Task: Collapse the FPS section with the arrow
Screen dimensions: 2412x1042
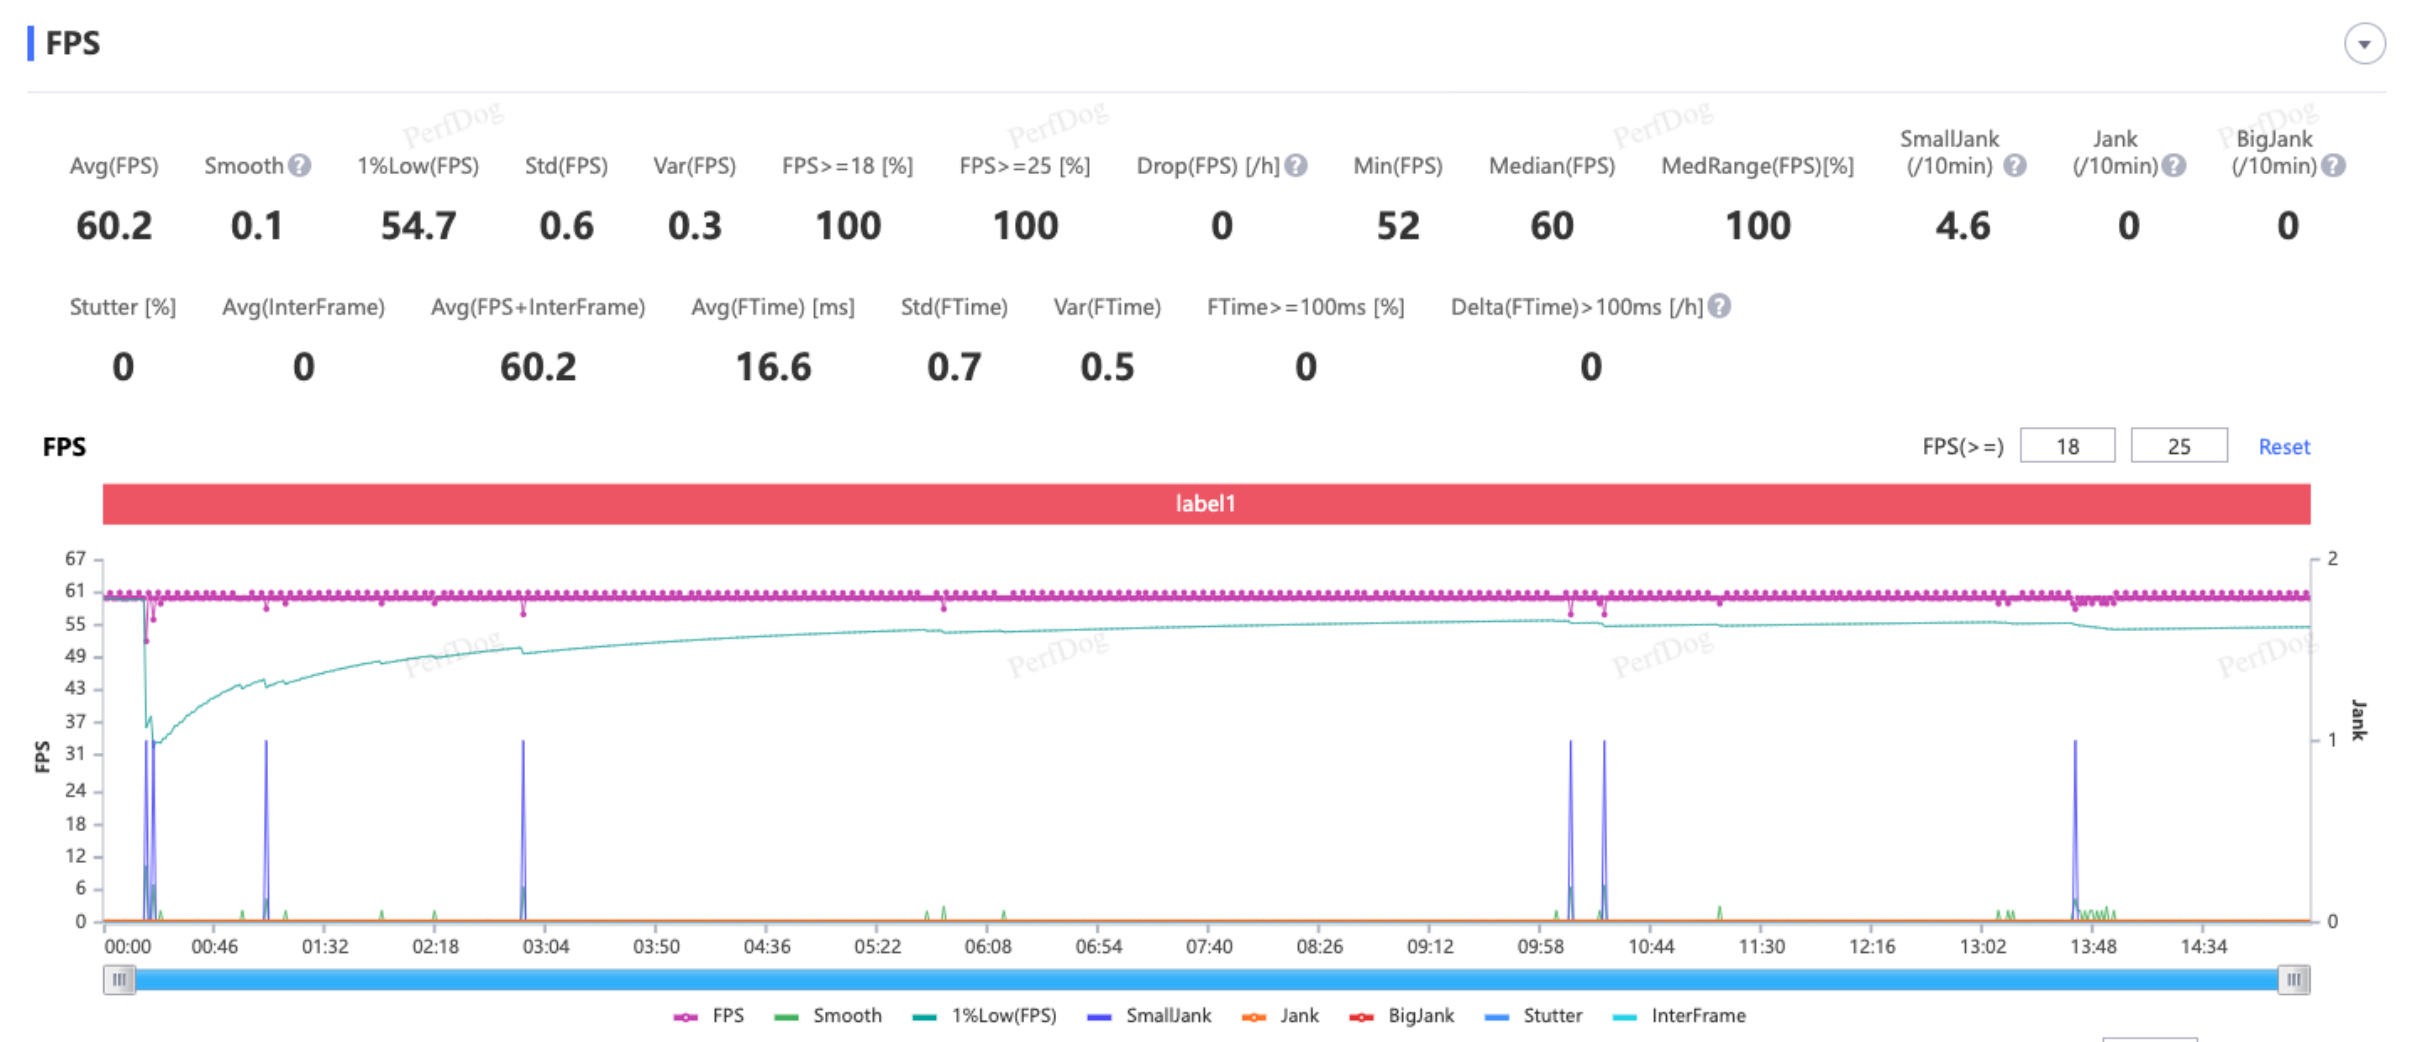Action: [2364, 44]
